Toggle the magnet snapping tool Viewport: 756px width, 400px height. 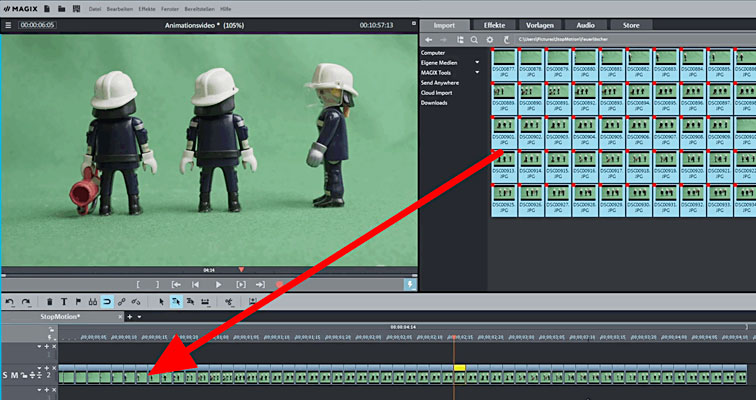pyautogui.click(x=106, y=301)
